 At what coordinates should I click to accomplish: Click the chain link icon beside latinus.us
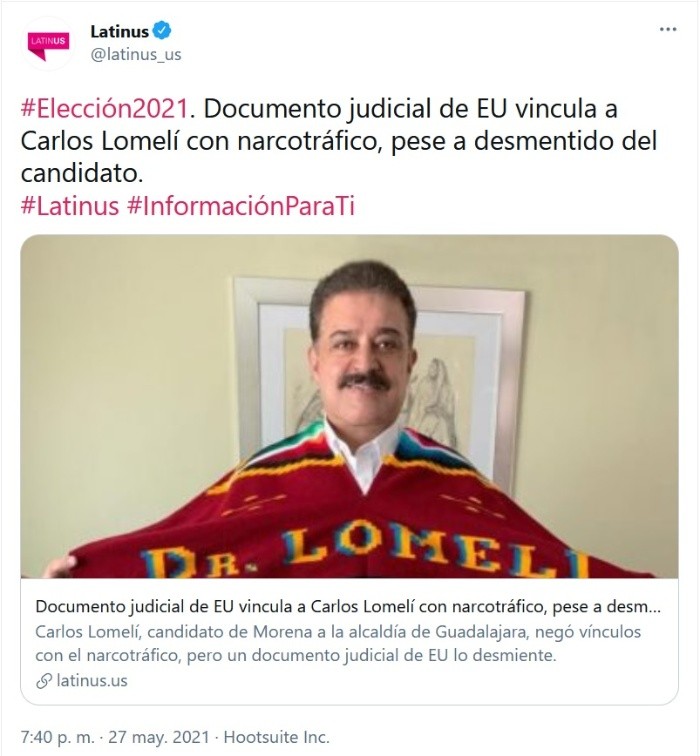(44, 681)
